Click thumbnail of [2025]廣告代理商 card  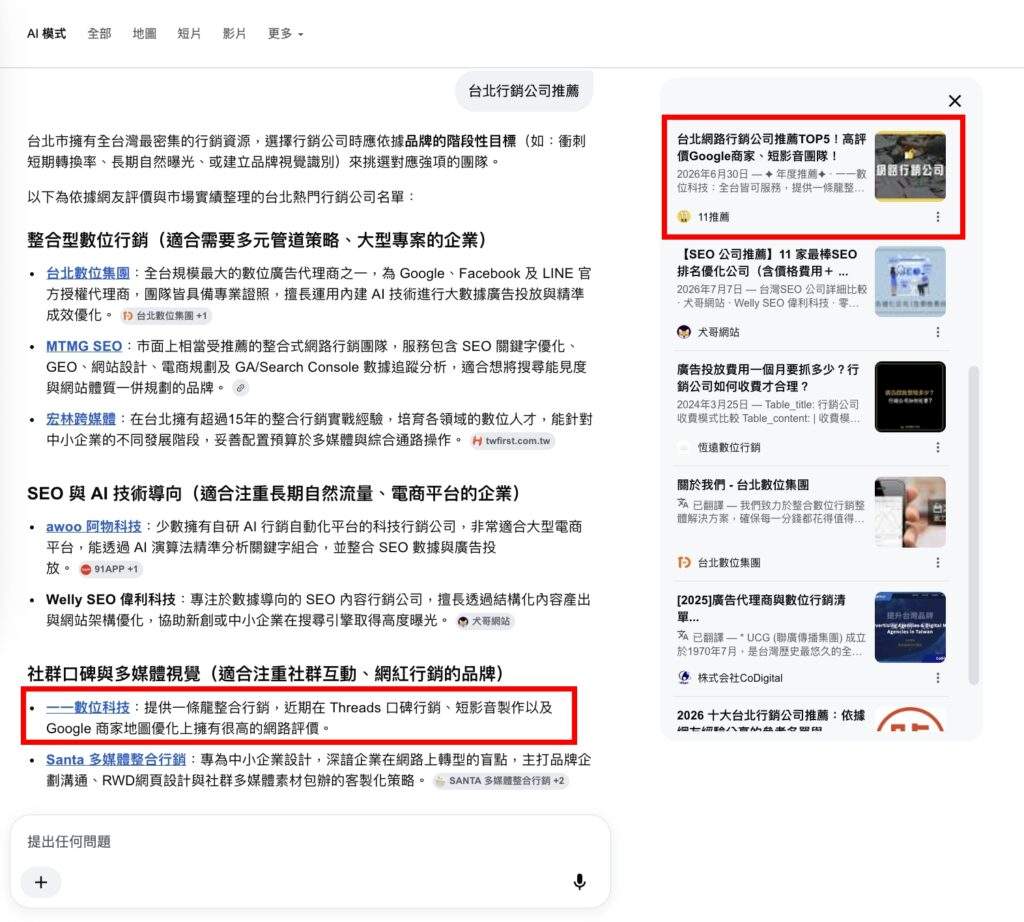point(910,627)
